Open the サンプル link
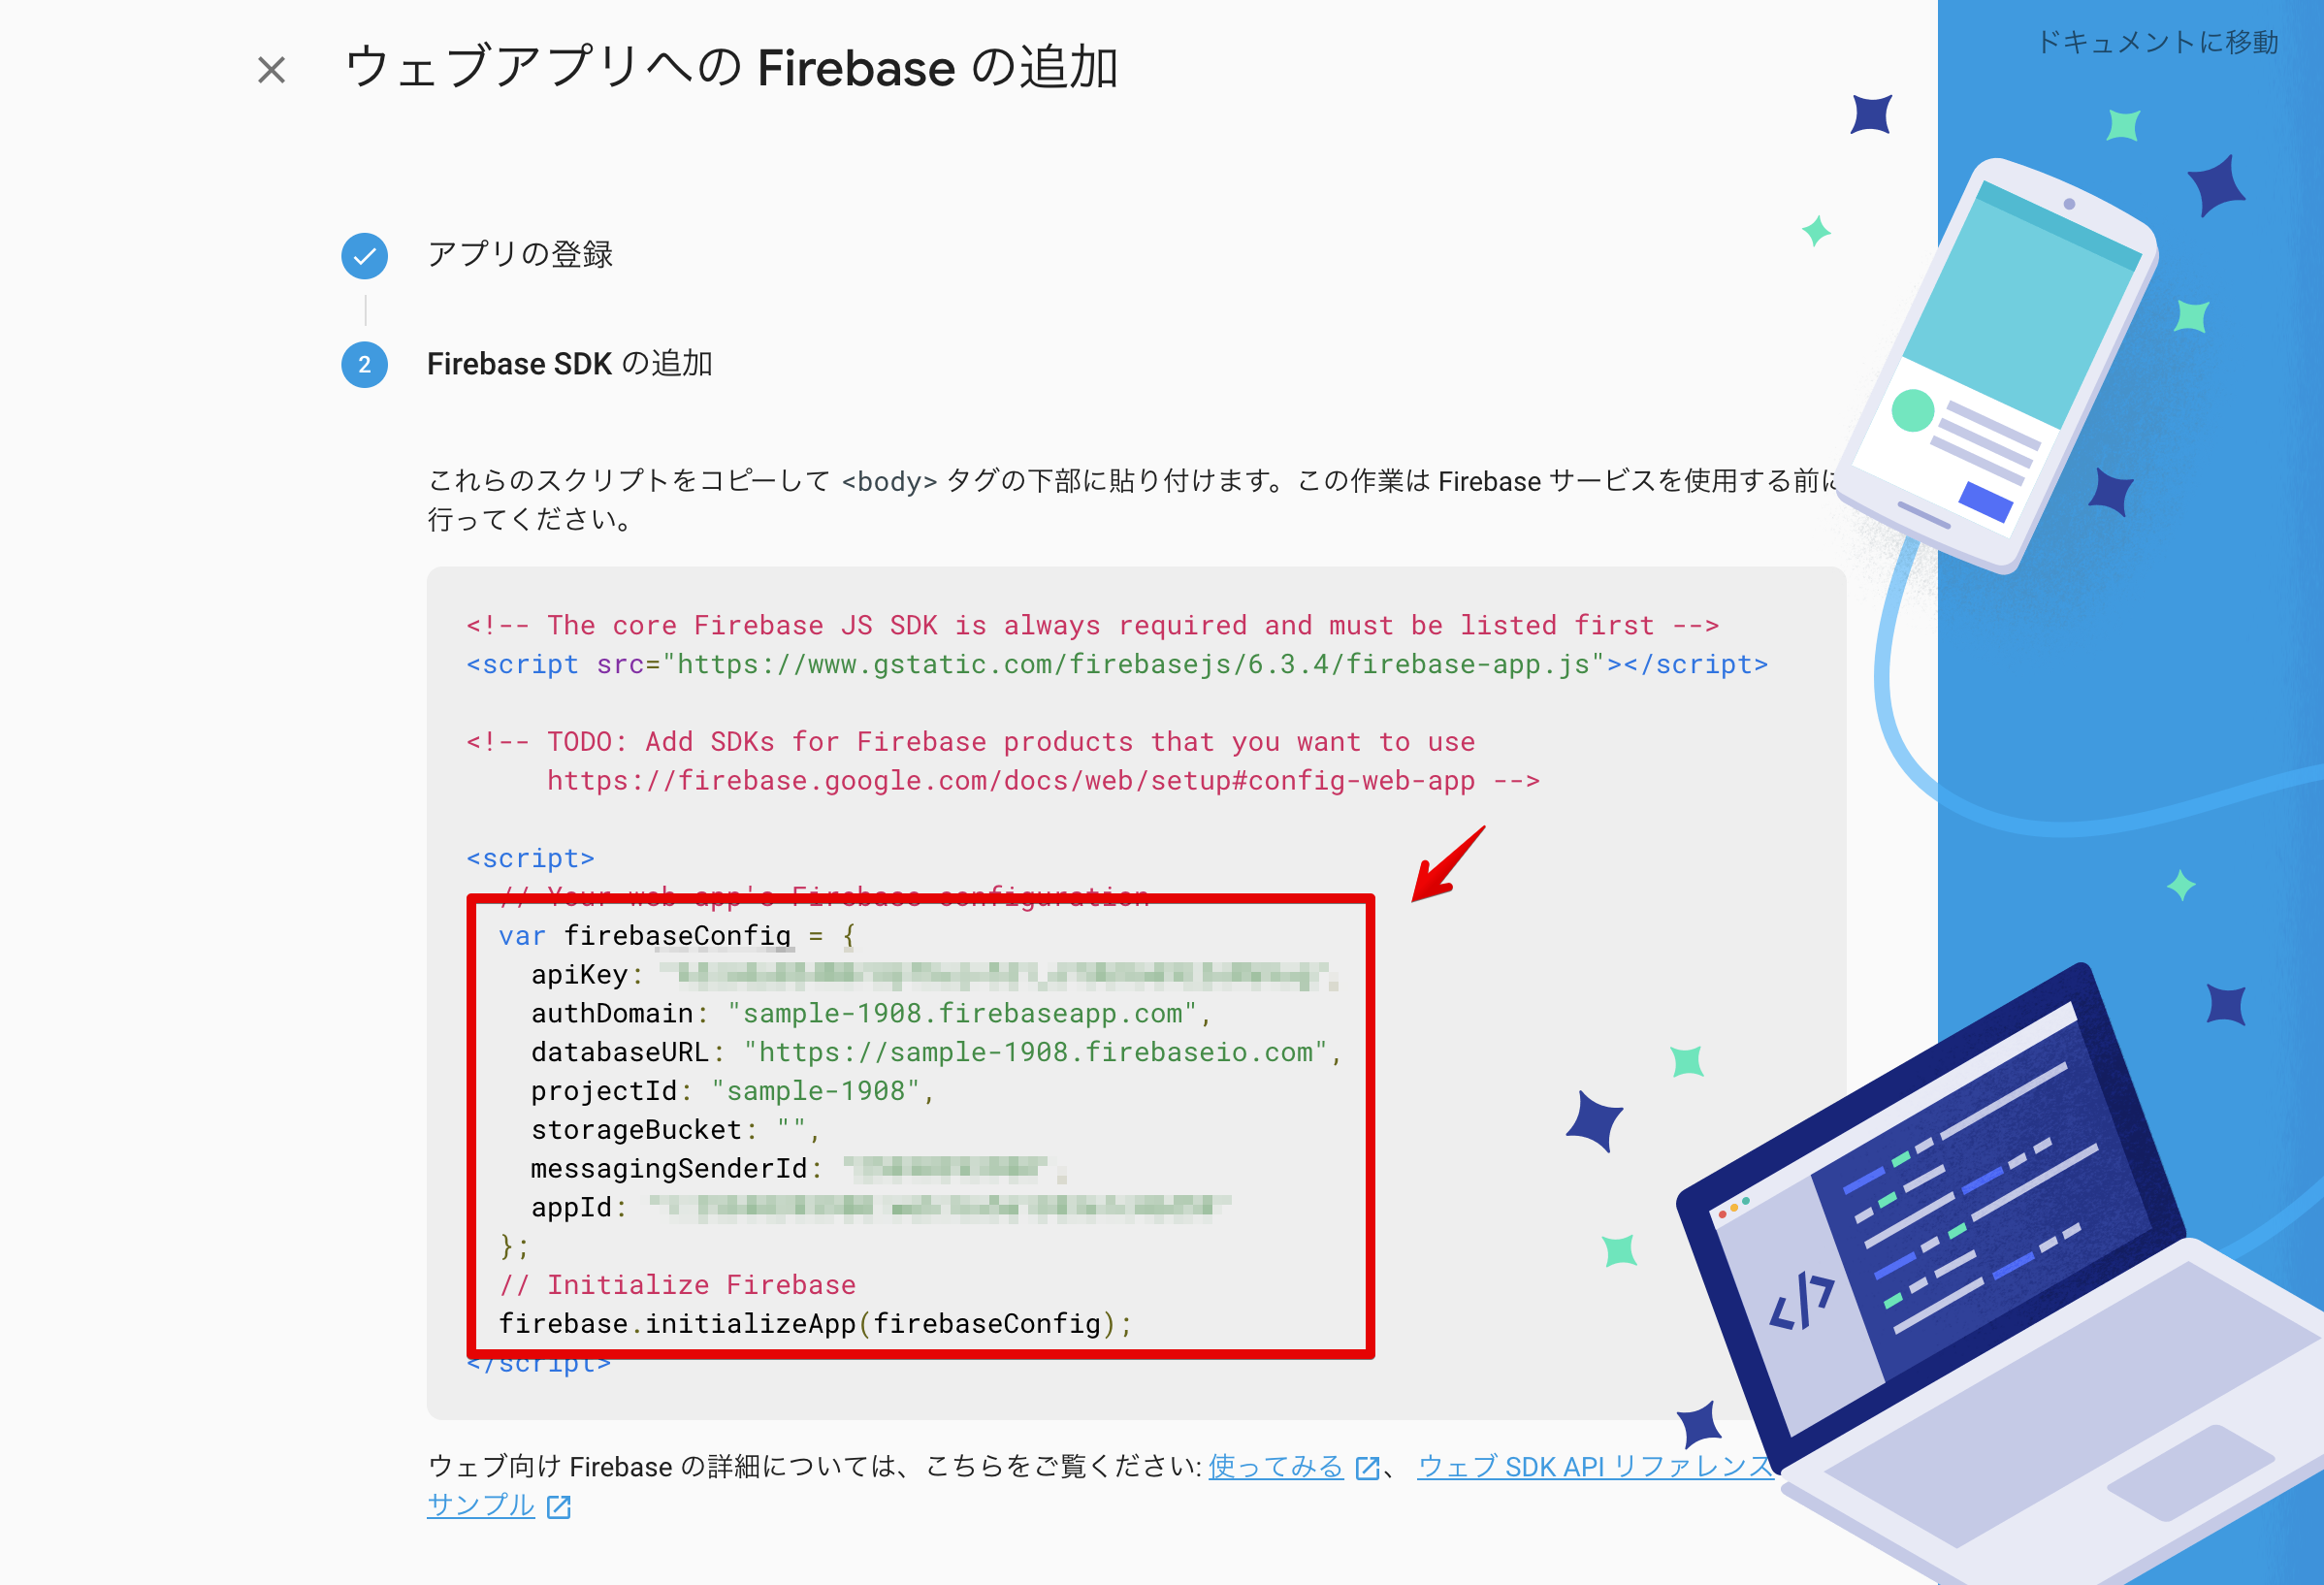This screenshot has height=1585, width=2324. (481, 1505)
